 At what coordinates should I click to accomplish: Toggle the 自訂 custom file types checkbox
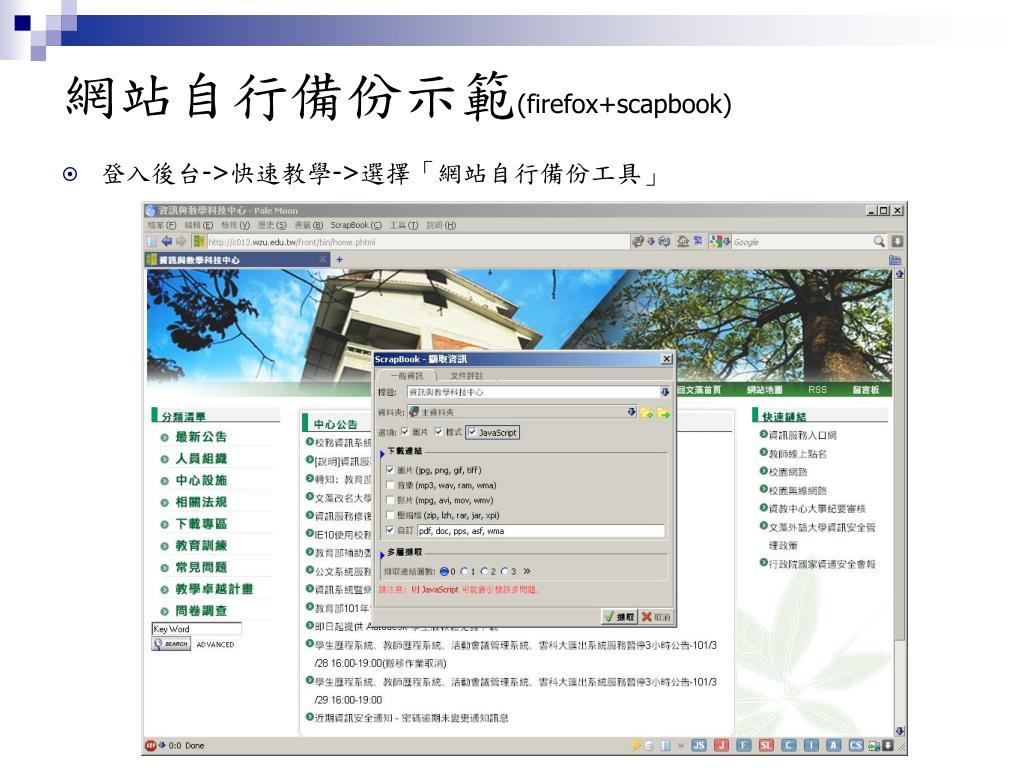(391, 530)
